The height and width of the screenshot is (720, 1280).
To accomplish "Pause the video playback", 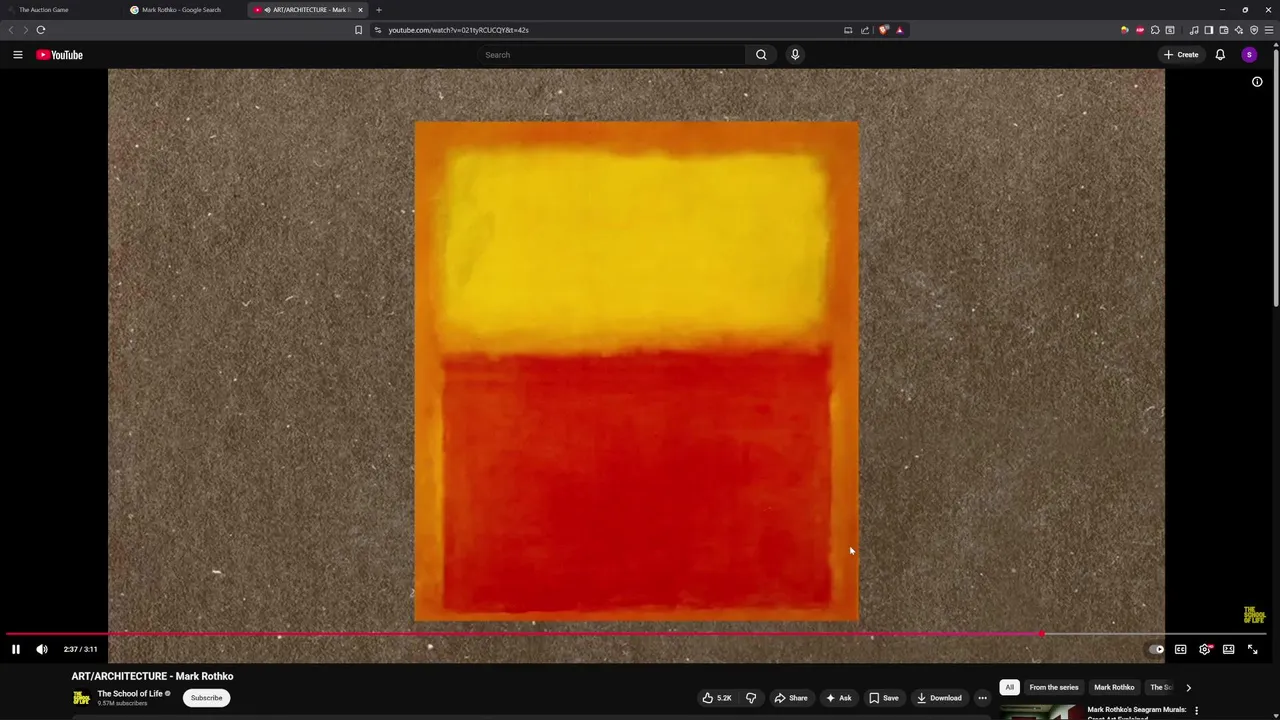I will point(16,649).
